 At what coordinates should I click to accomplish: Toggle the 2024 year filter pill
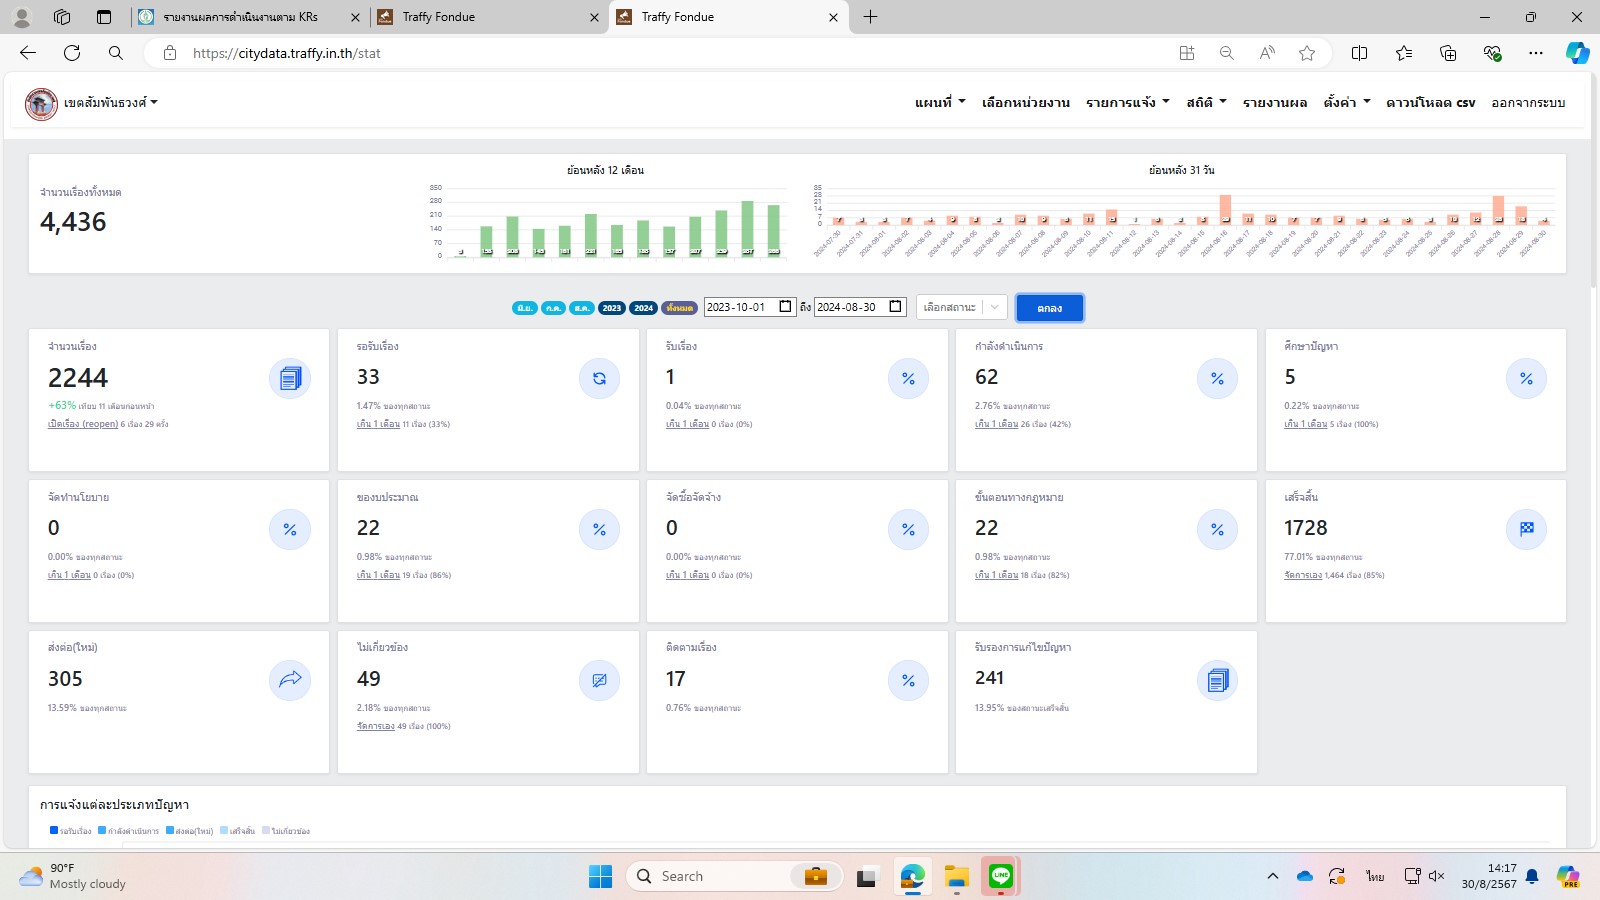[643, 308]
